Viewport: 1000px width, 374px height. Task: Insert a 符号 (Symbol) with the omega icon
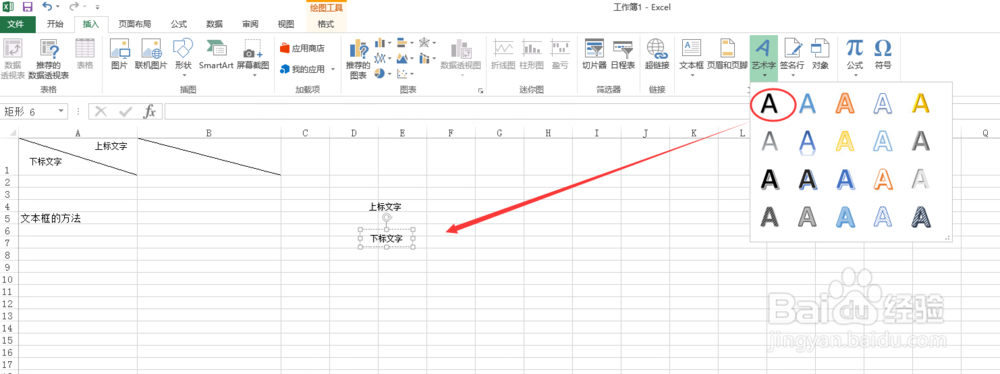pyautogui.click(x=883, y=54)
